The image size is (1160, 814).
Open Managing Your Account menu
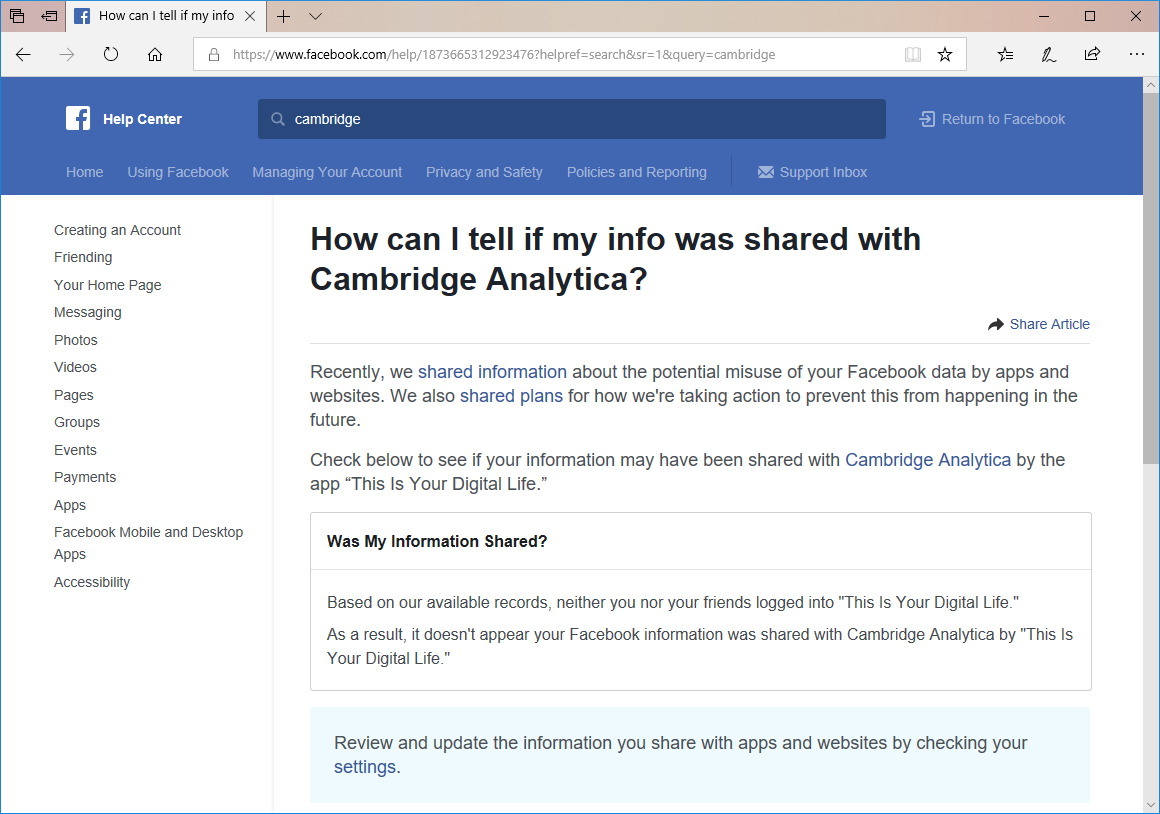pyautogui.click(x=327, y=172)
